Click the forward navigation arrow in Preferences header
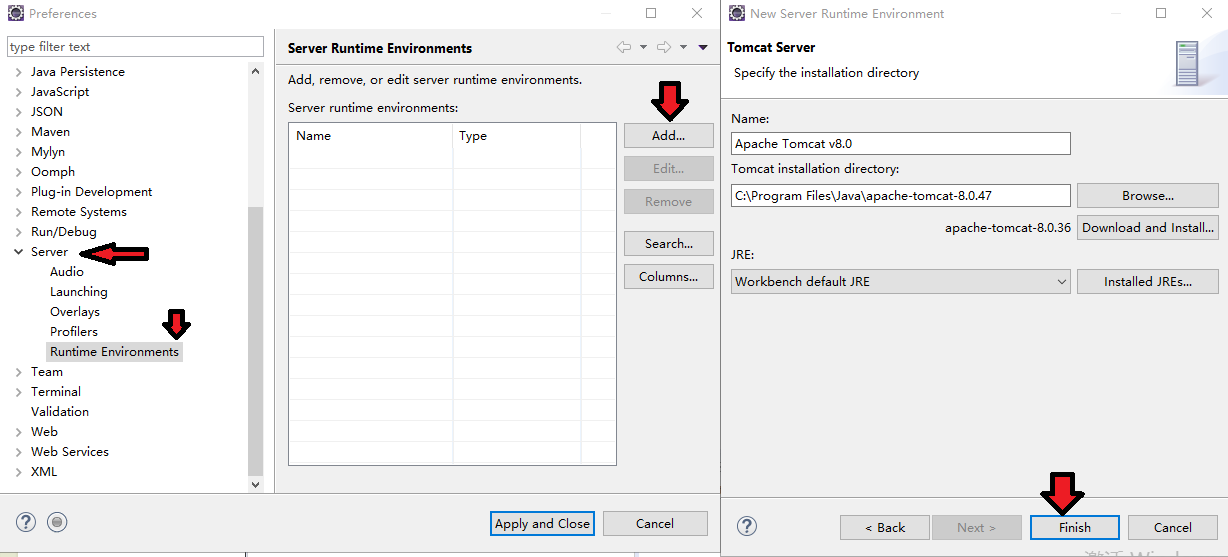Viewport: 1228px width, 557px height. (664, 47)
